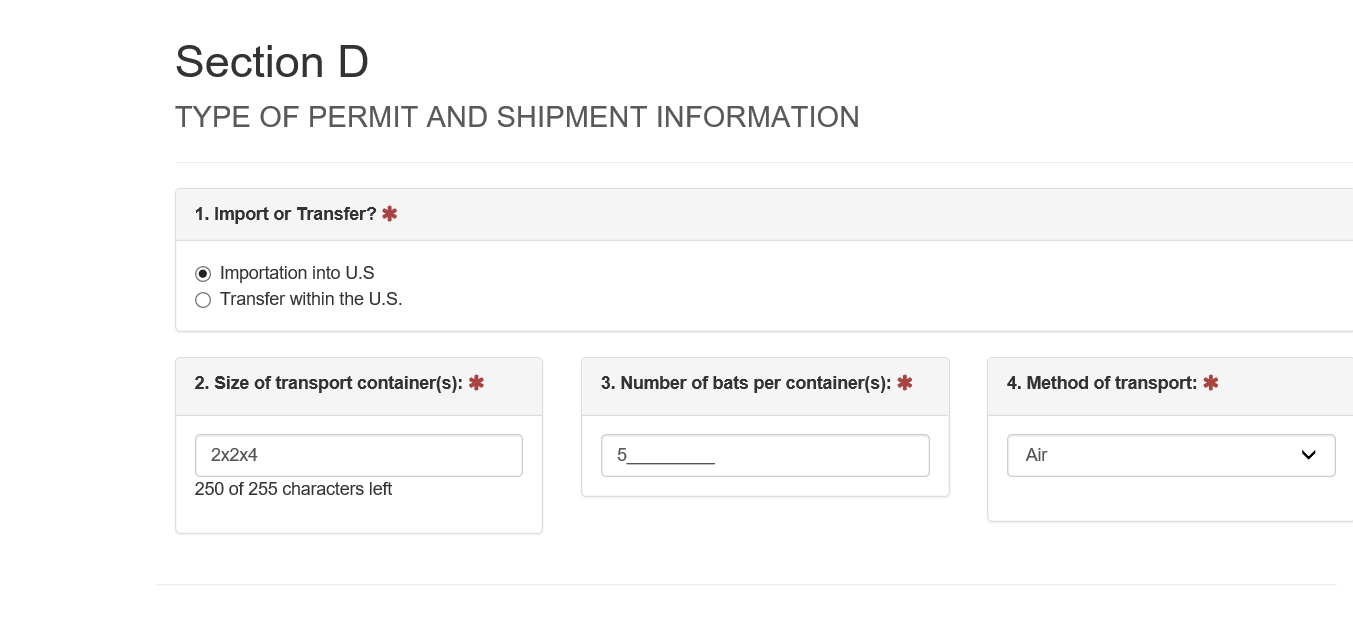The image size is (1353, 624).
Task: Focus the Number of bats per container field
Action: pos(765,455)
